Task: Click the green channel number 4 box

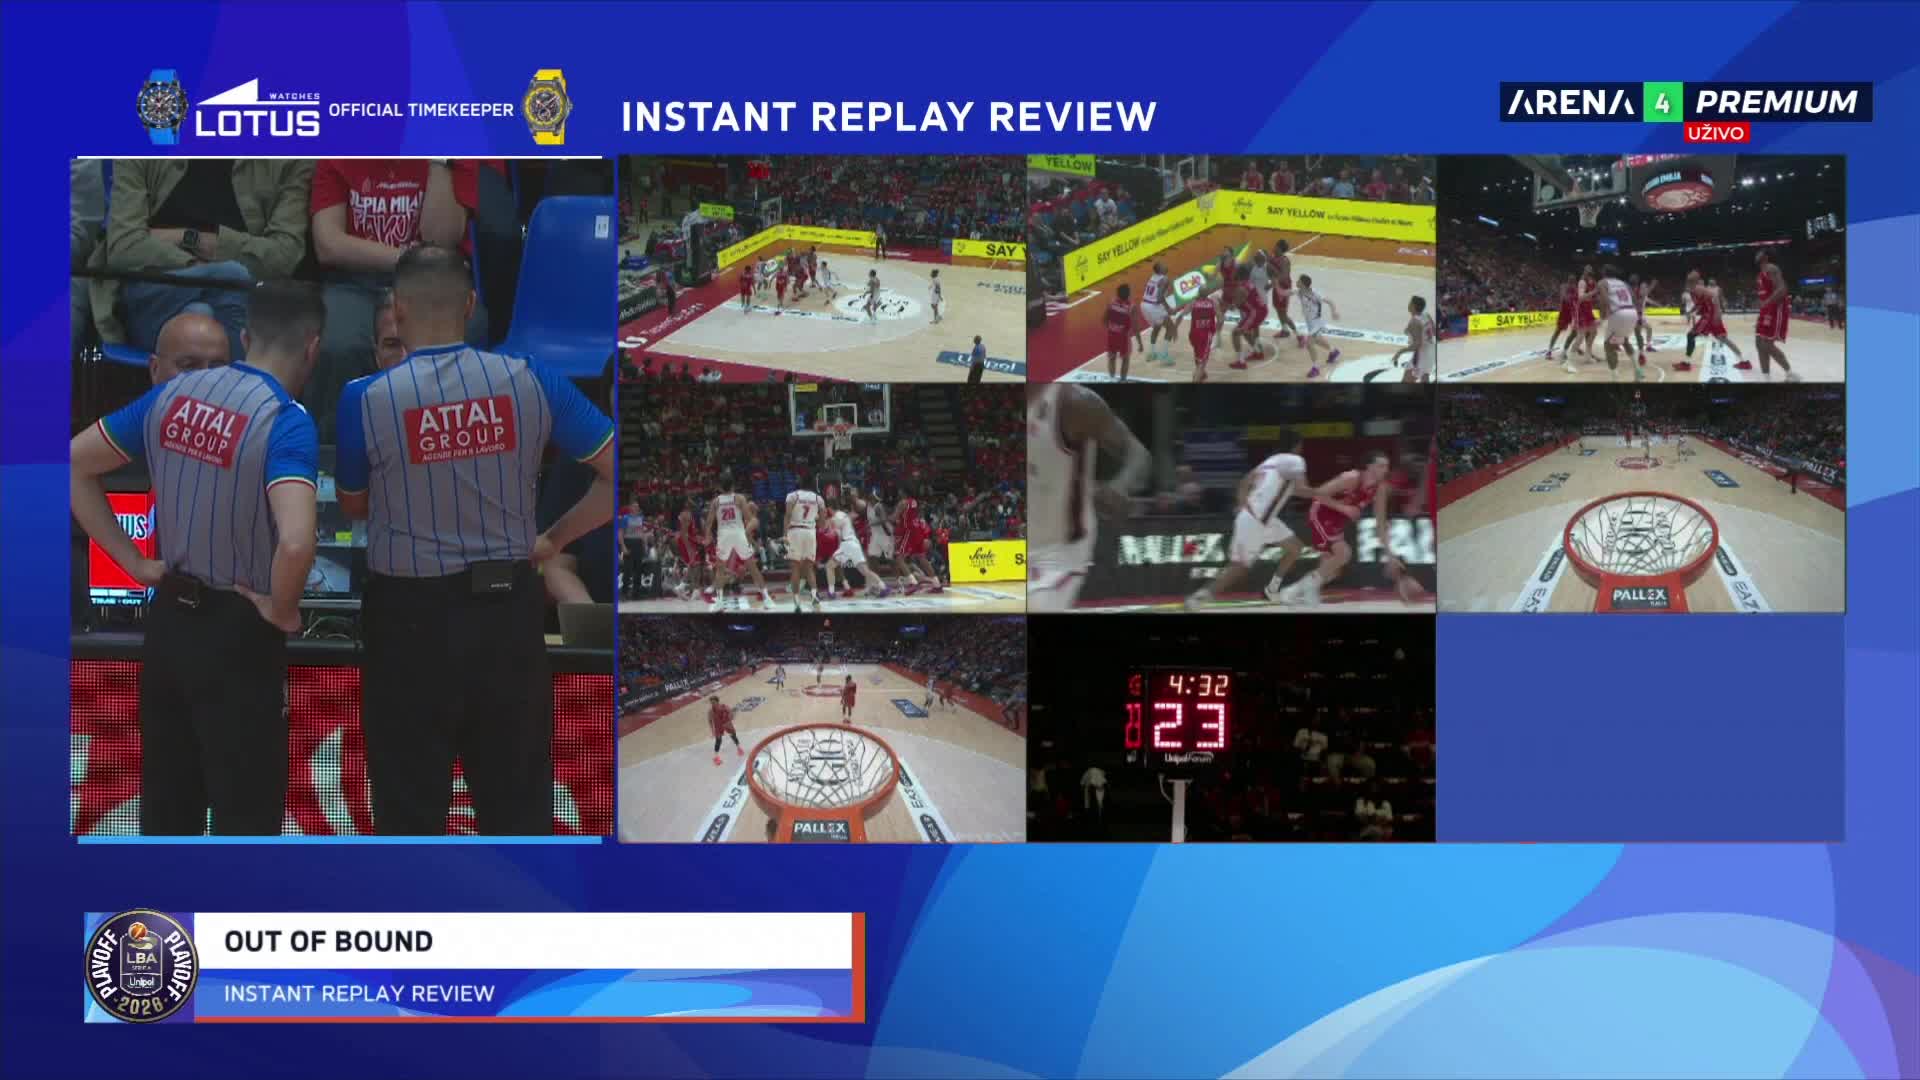Action: click(x=1662, y=102)
